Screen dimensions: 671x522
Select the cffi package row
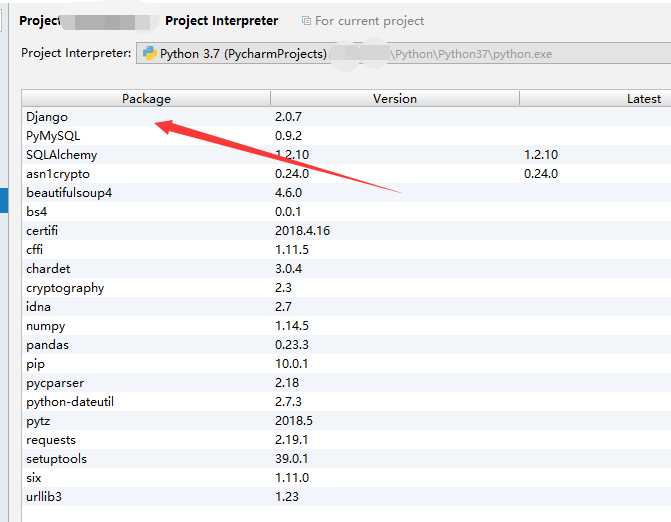coord(346,249)
